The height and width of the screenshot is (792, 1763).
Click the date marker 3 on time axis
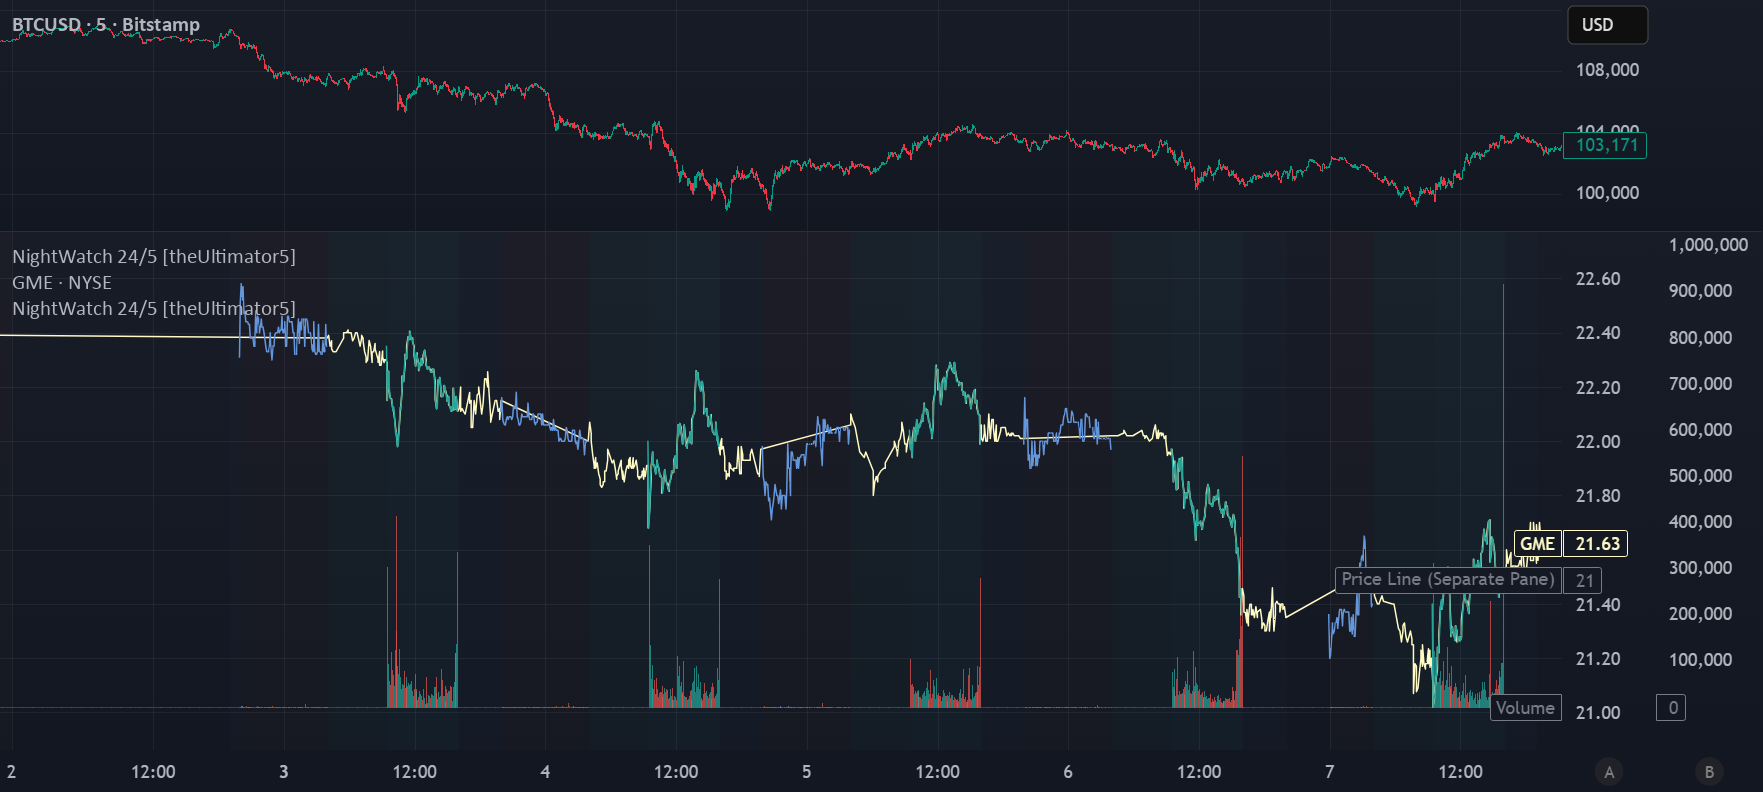[284, 772]
